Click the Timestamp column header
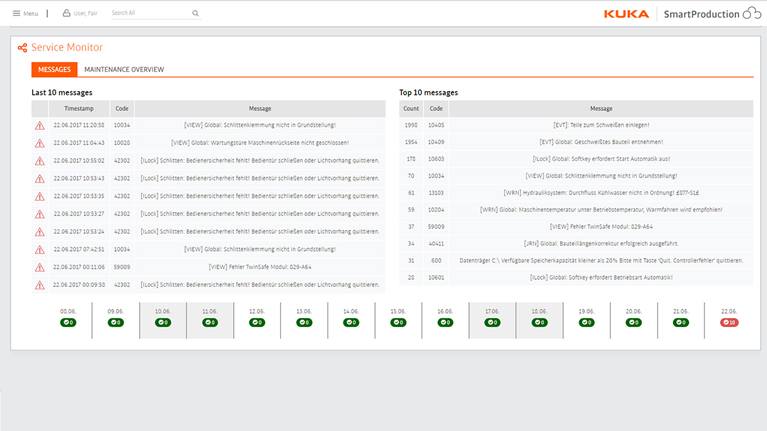This screenshot has height=431, width=767. 78,108
